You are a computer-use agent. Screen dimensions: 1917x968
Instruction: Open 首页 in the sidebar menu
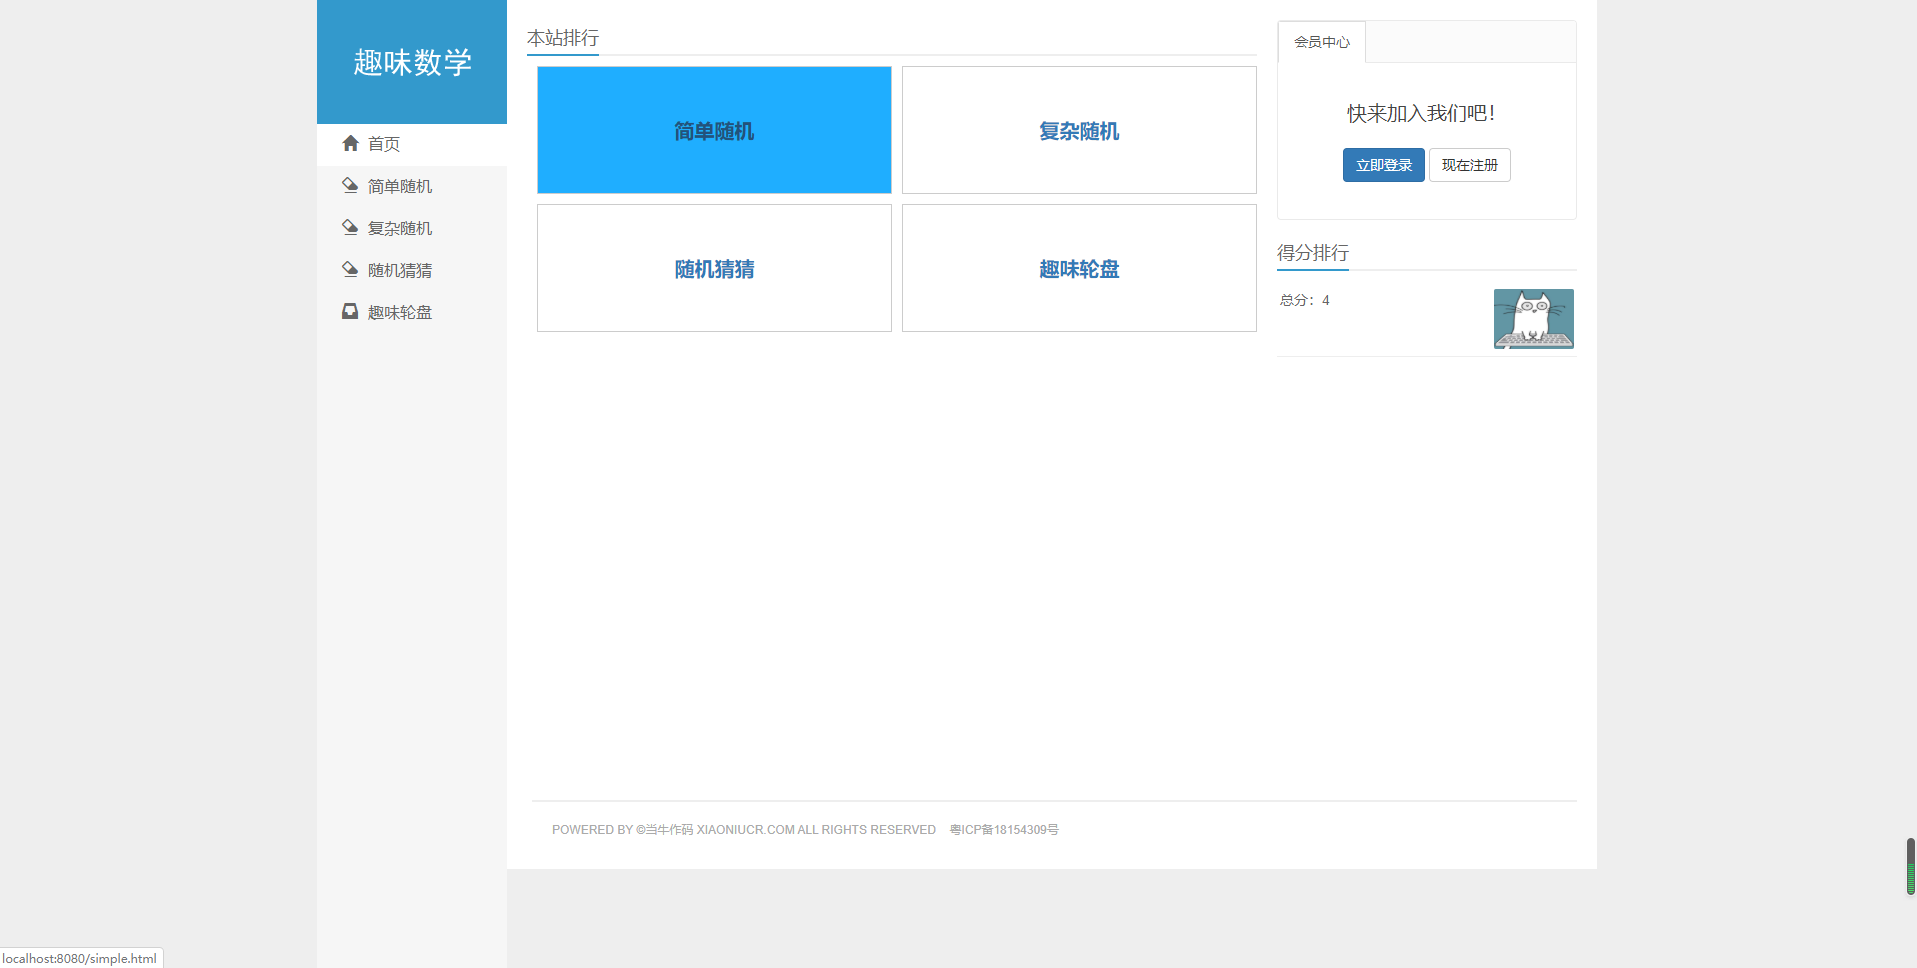click(412, 144)
